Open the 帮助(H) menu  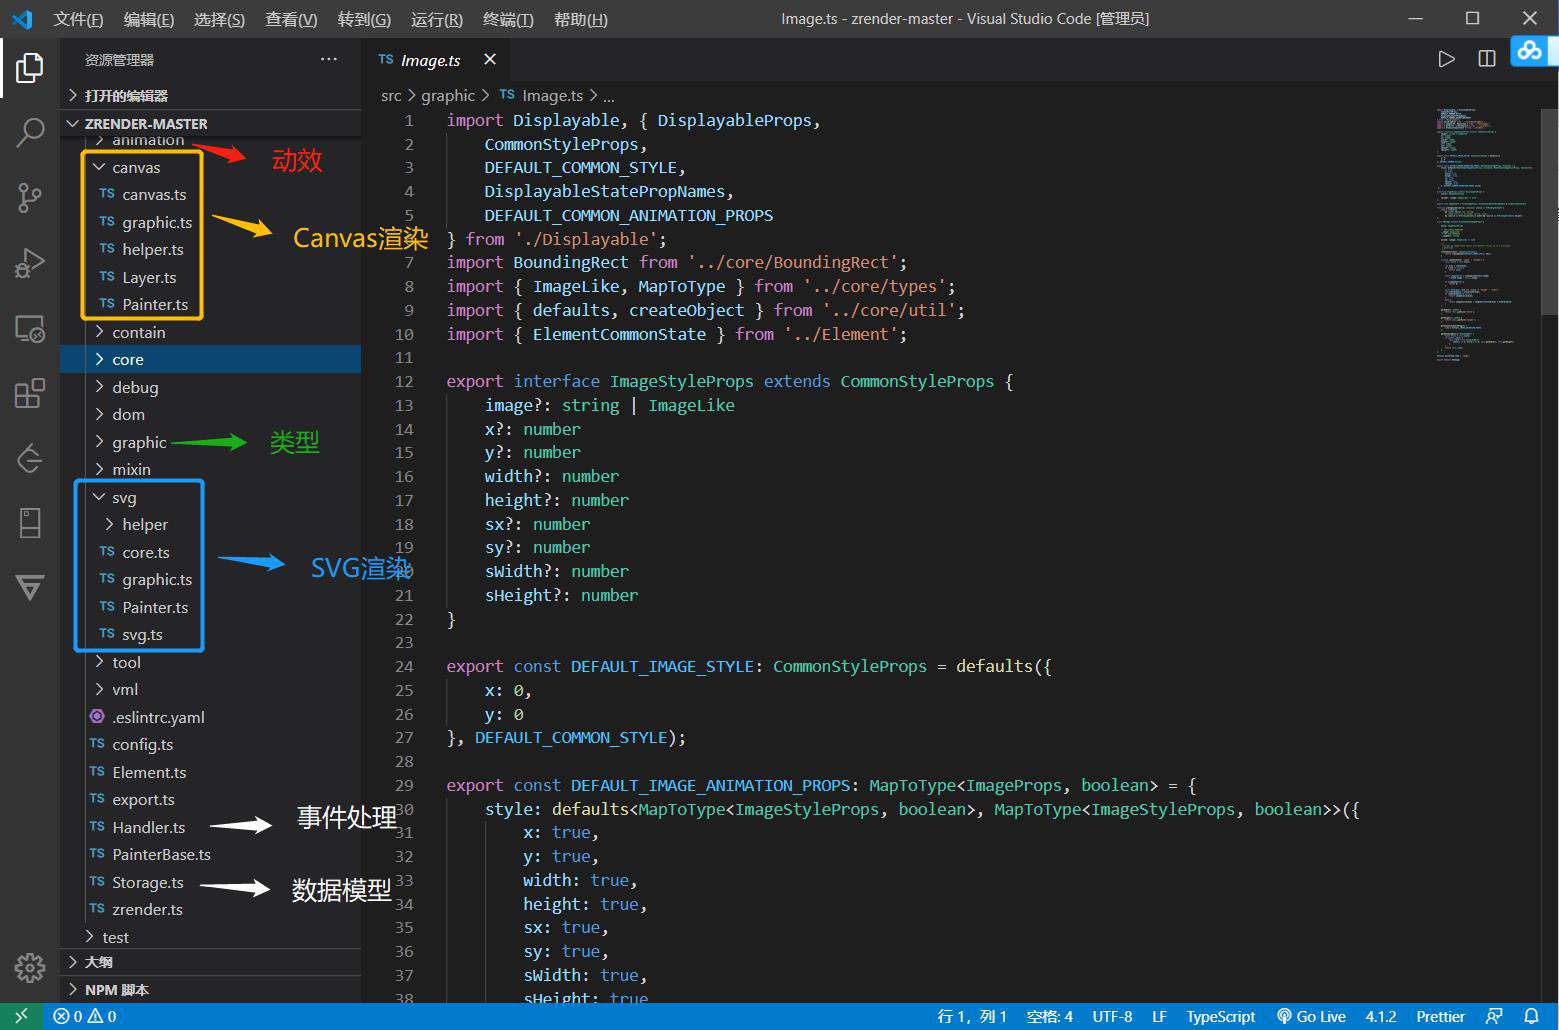580,19
